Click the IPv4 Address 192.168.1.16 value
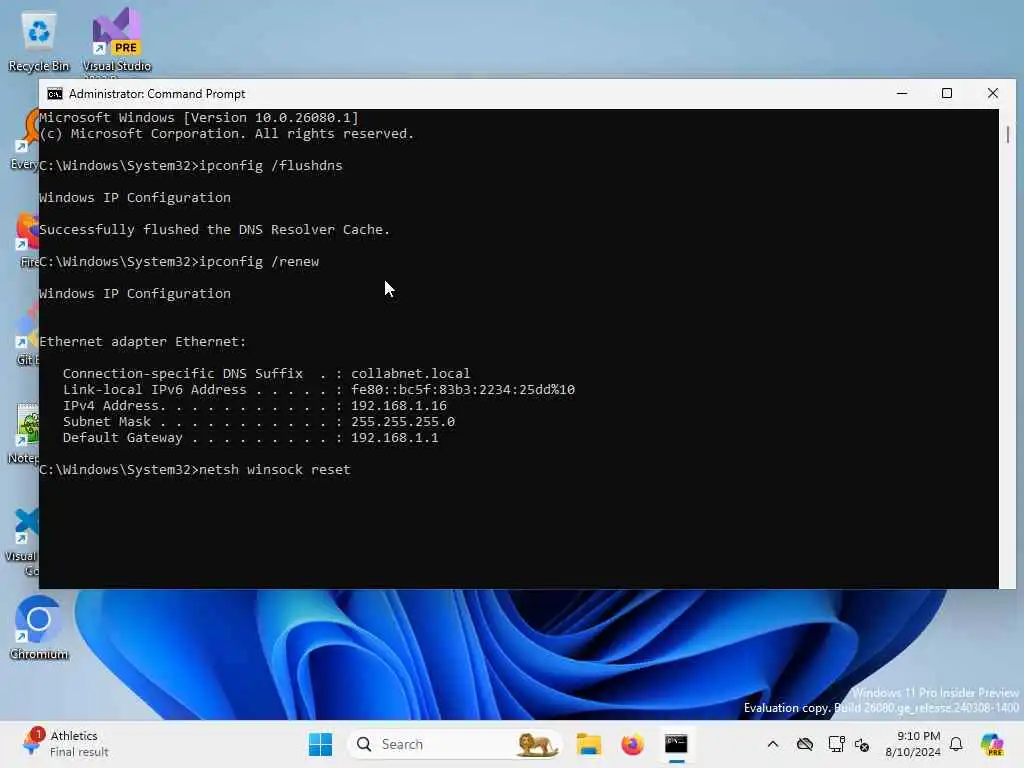This screenshot has width=1024, height=768. point(399,406)
